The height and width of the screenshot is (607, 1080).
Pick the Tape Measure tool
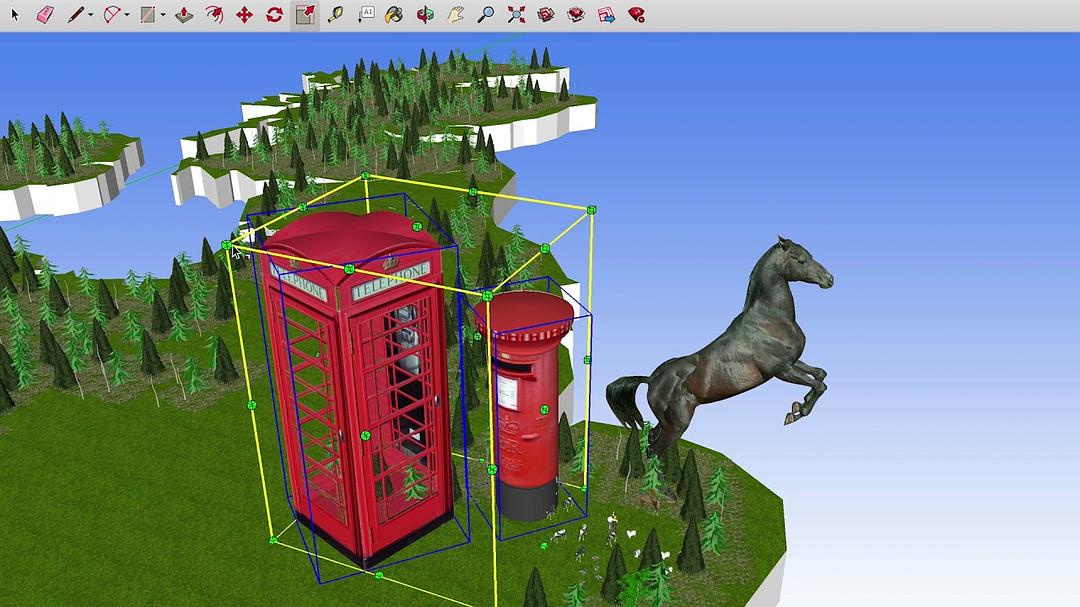[335, 15]
